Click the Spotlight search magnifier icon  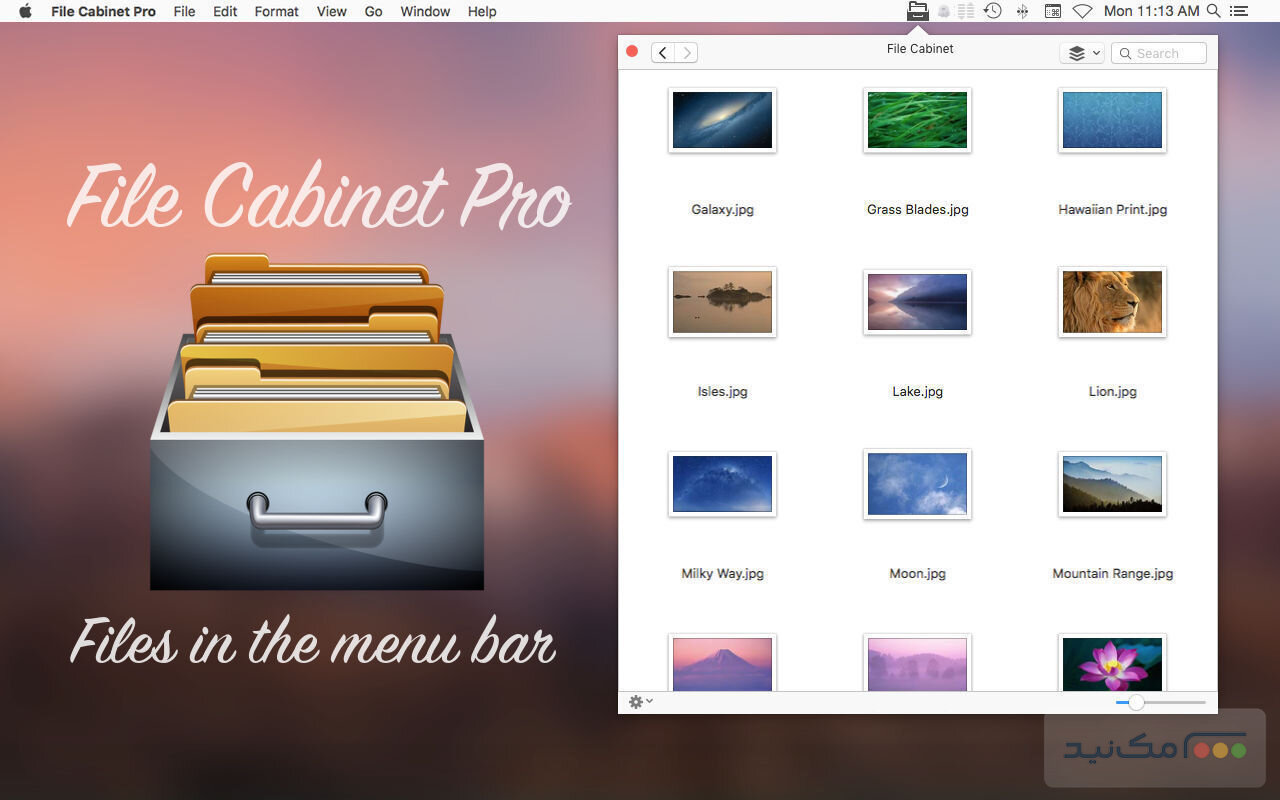point(1213,11)
